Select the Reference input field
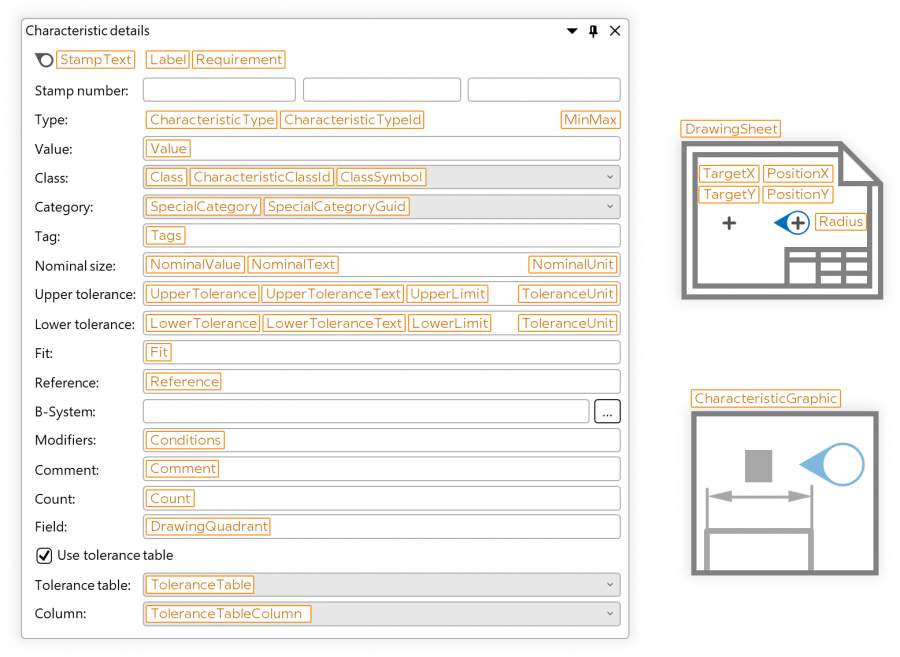Image resolution: width=900 pixels, height=657 pixels. (x=382, y=382)
